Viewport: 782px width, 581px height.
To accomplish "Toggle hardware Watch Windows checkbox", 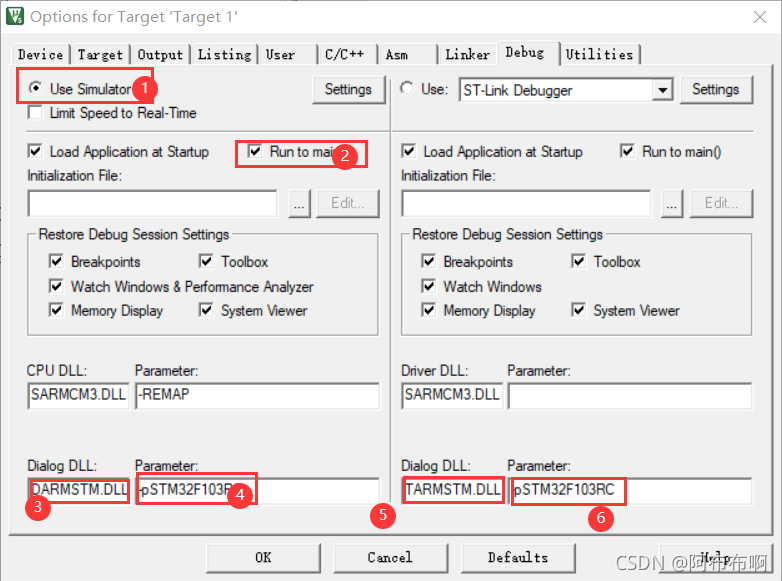I will [428, 286].
